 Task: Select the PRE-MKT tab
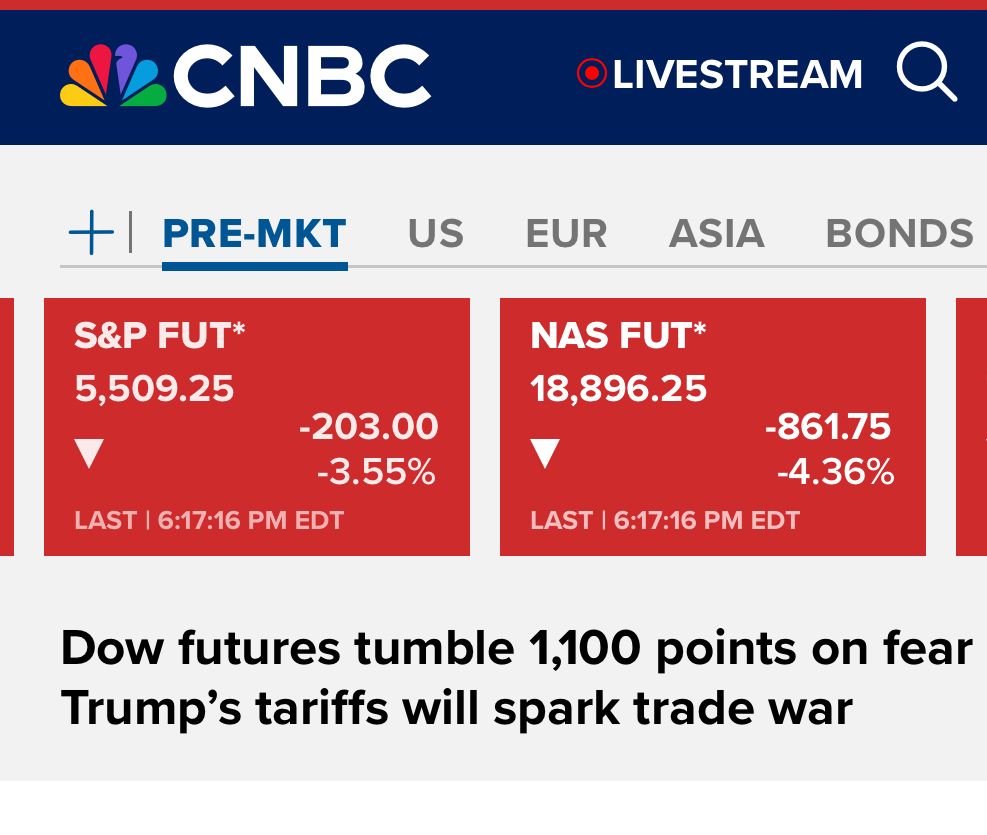point(254,233)
